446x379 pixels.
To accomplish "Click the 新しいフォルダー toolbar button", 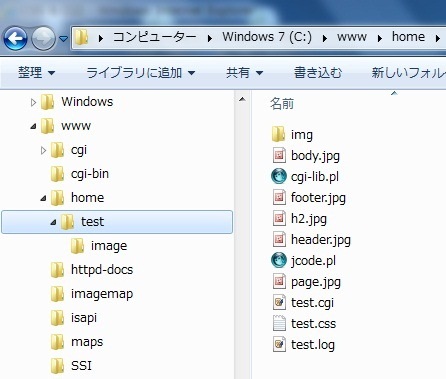I will pyautogui.click(x=409, y=72).
